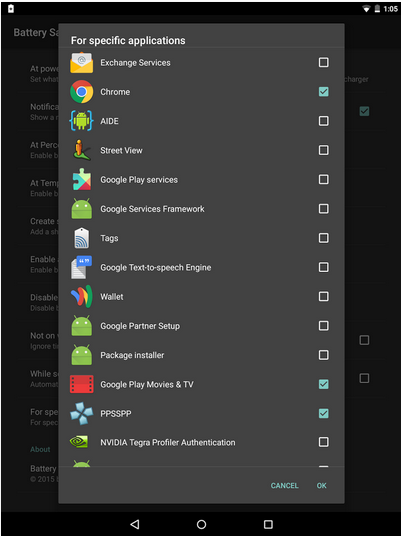Click the Package installer android icon

coord(81,355)
